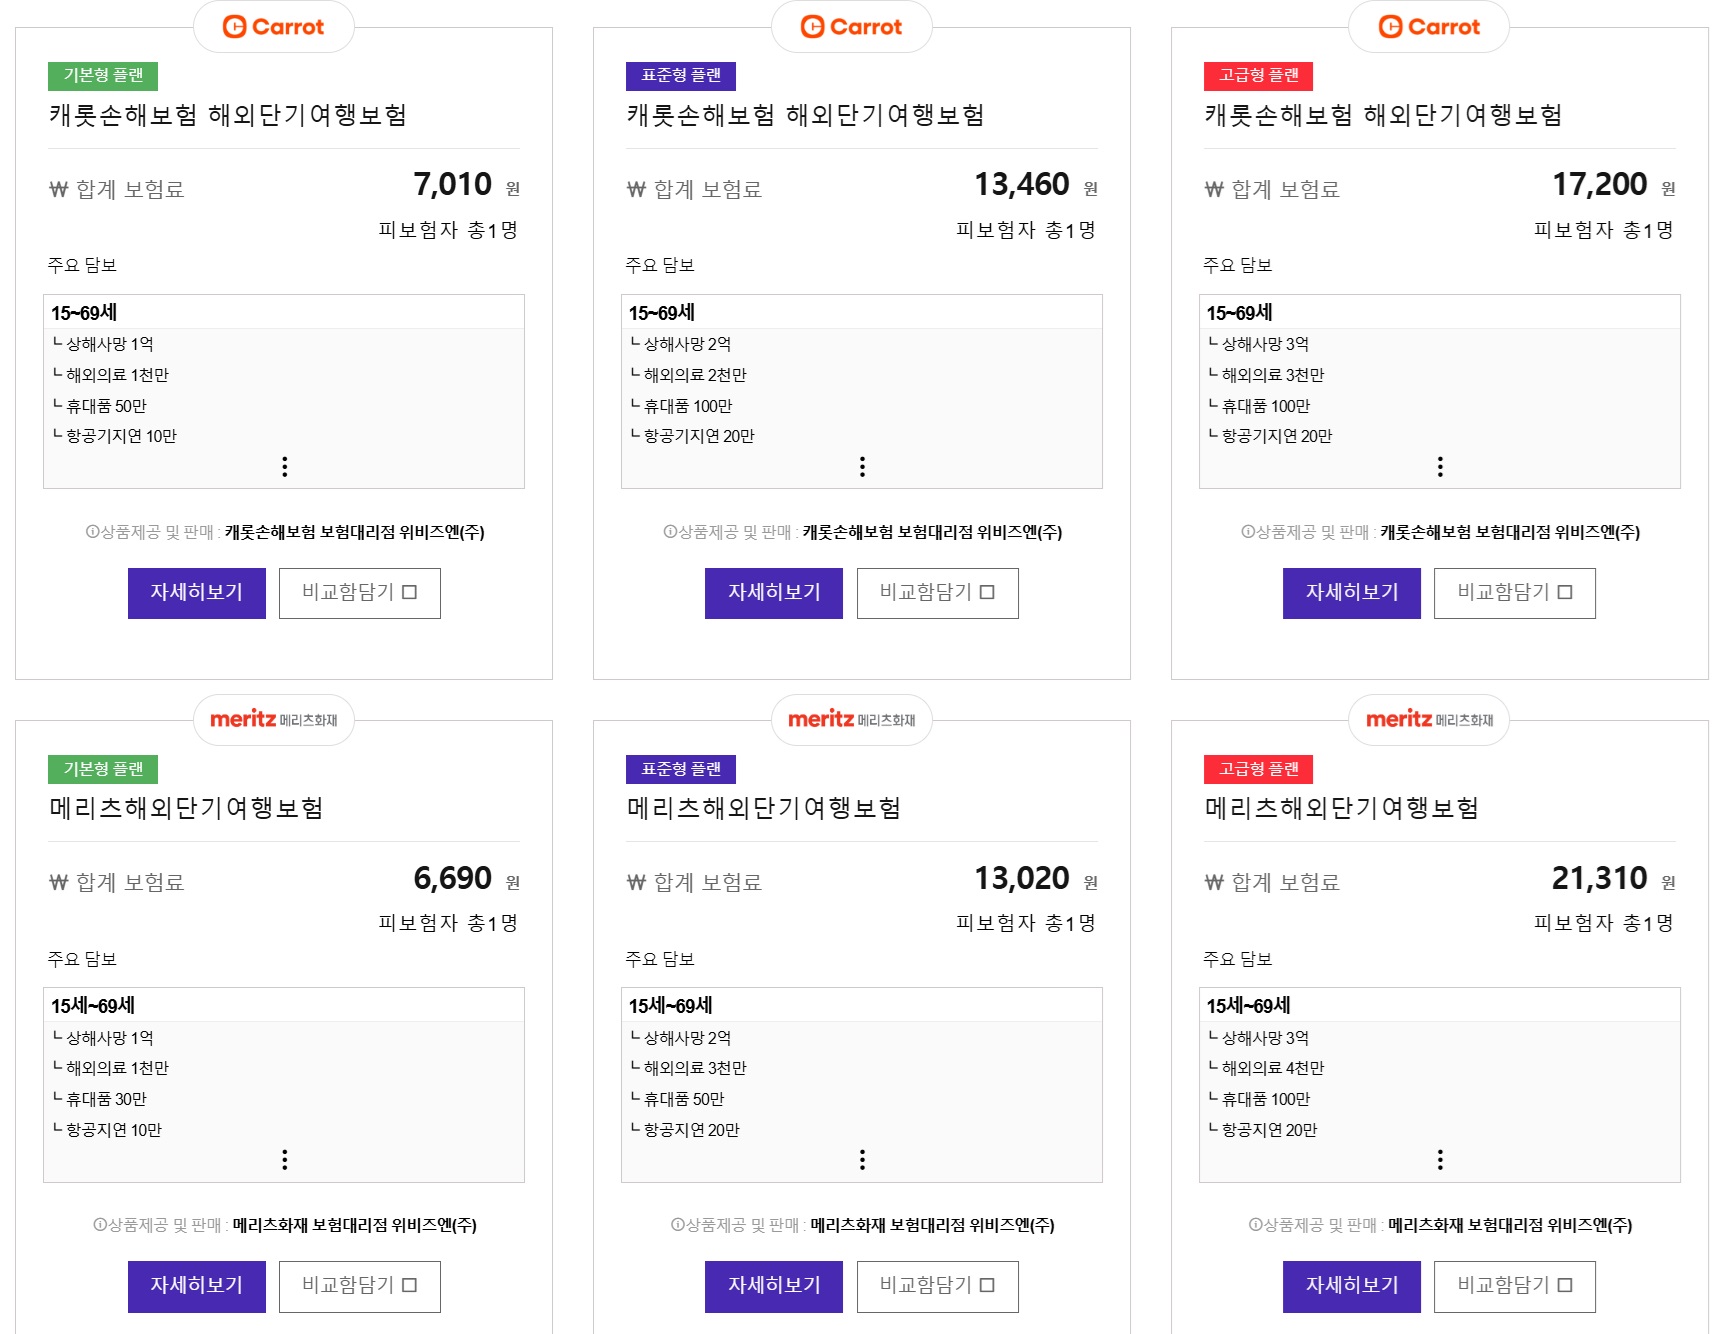Select the 21,310 premium amount
Screen dimensions: 1726x1334
click(x=1600, y=878)
